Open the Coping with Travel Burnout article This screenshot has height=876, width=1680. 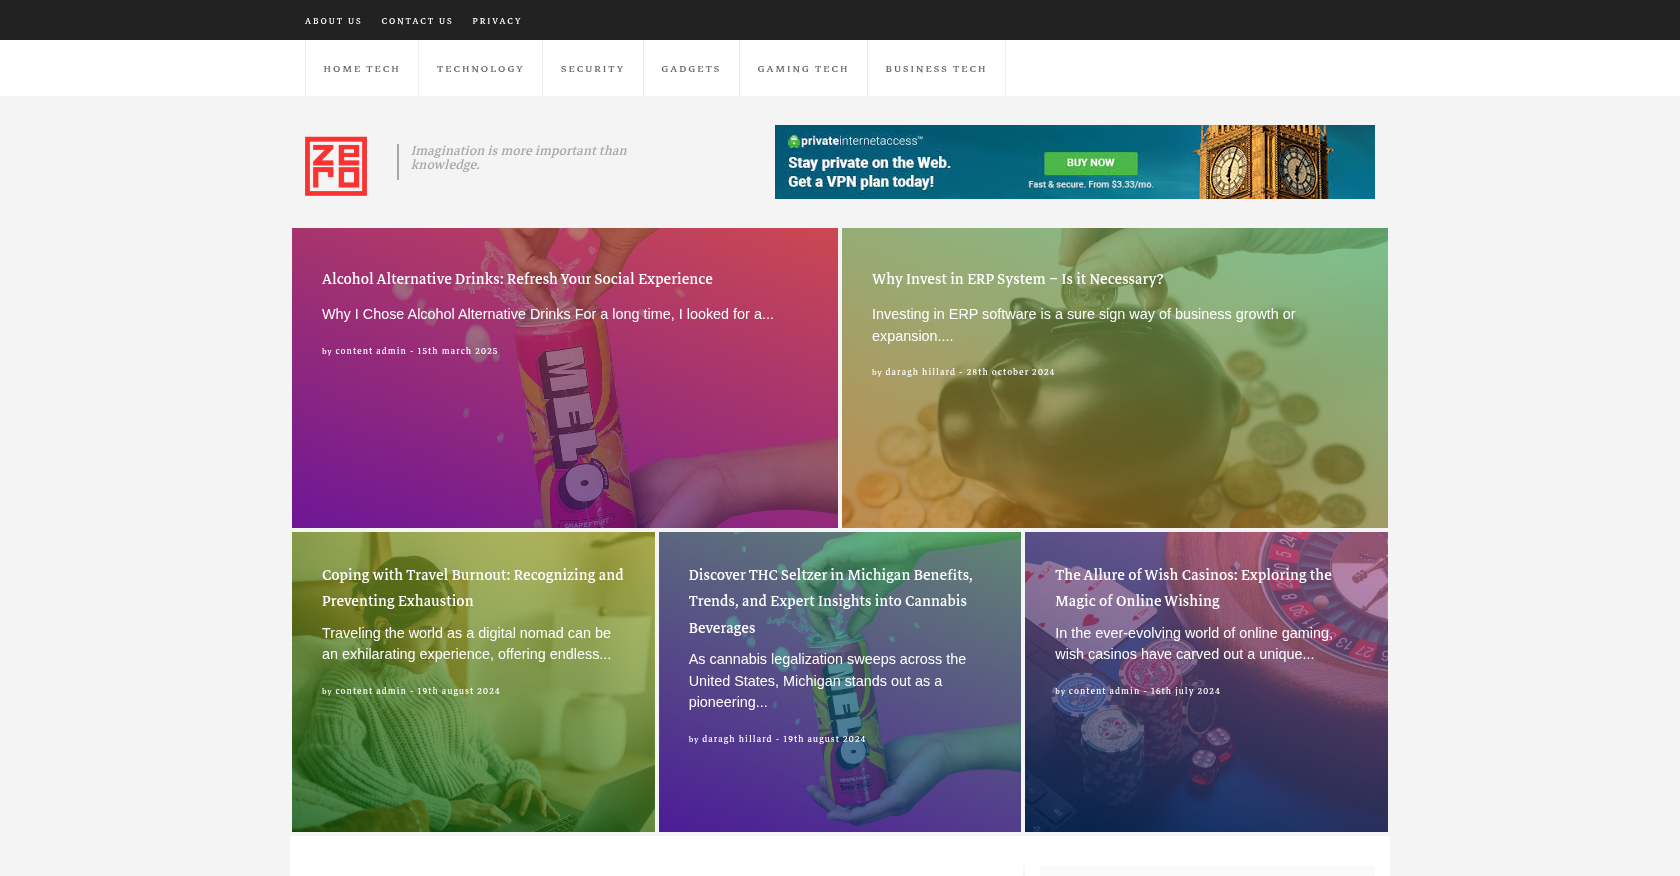[x=473, y=588]
